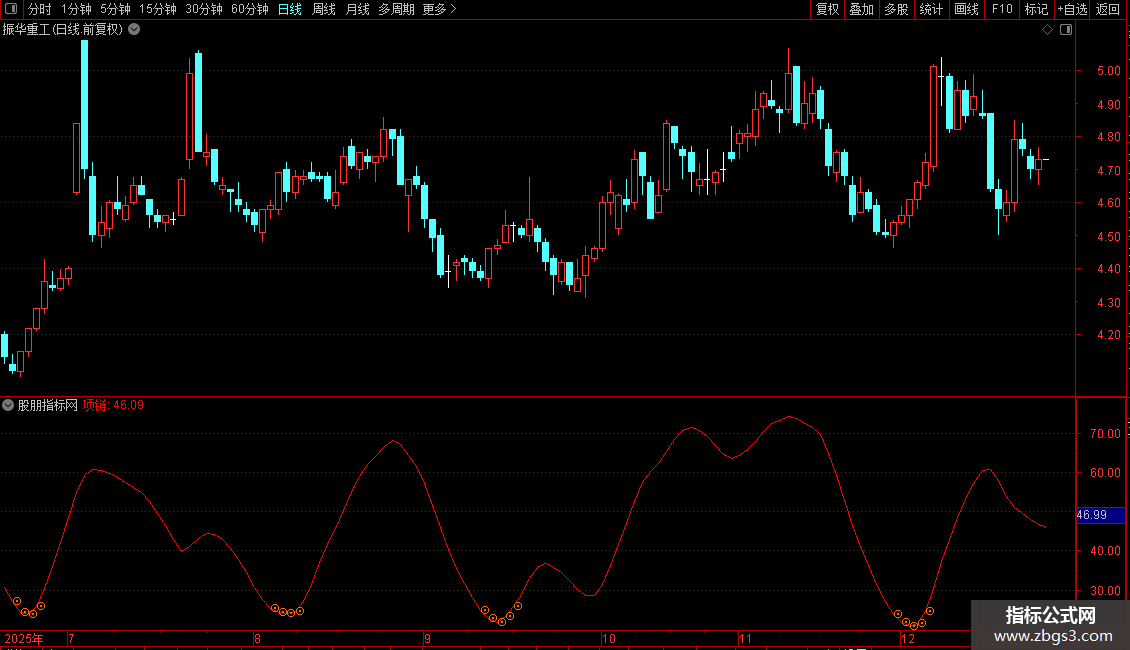This screenshot has height=650, width=1130.
Task: Click the 叠加 overlay button
Action: point(861,9)
